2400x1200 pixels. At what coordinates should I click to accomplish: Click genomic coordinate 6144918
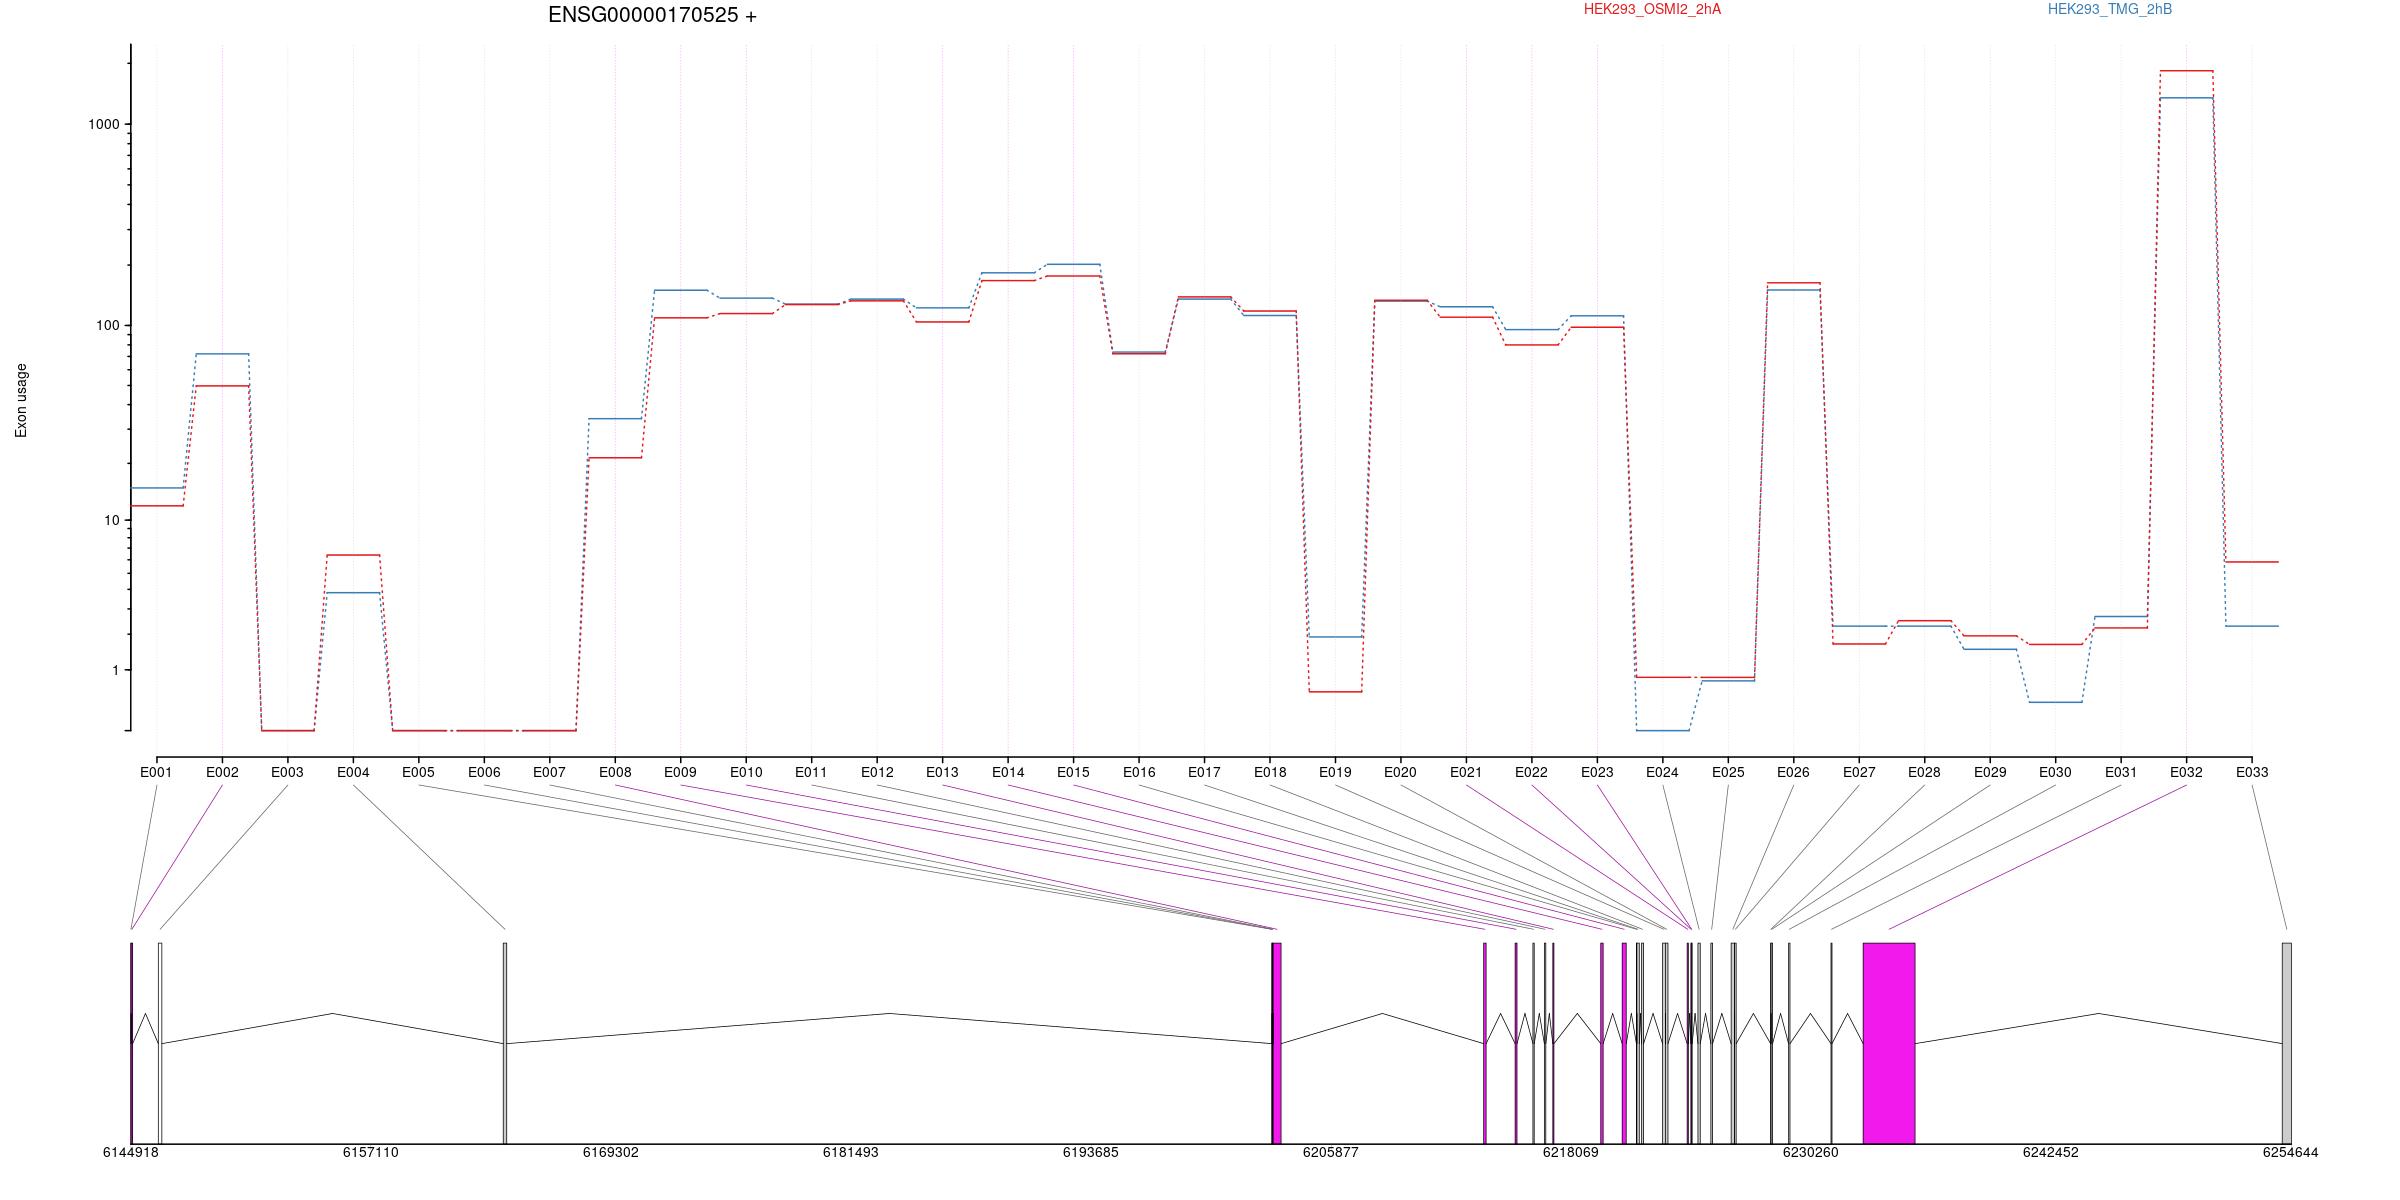pyautogui.click(x=131, y=1152)
